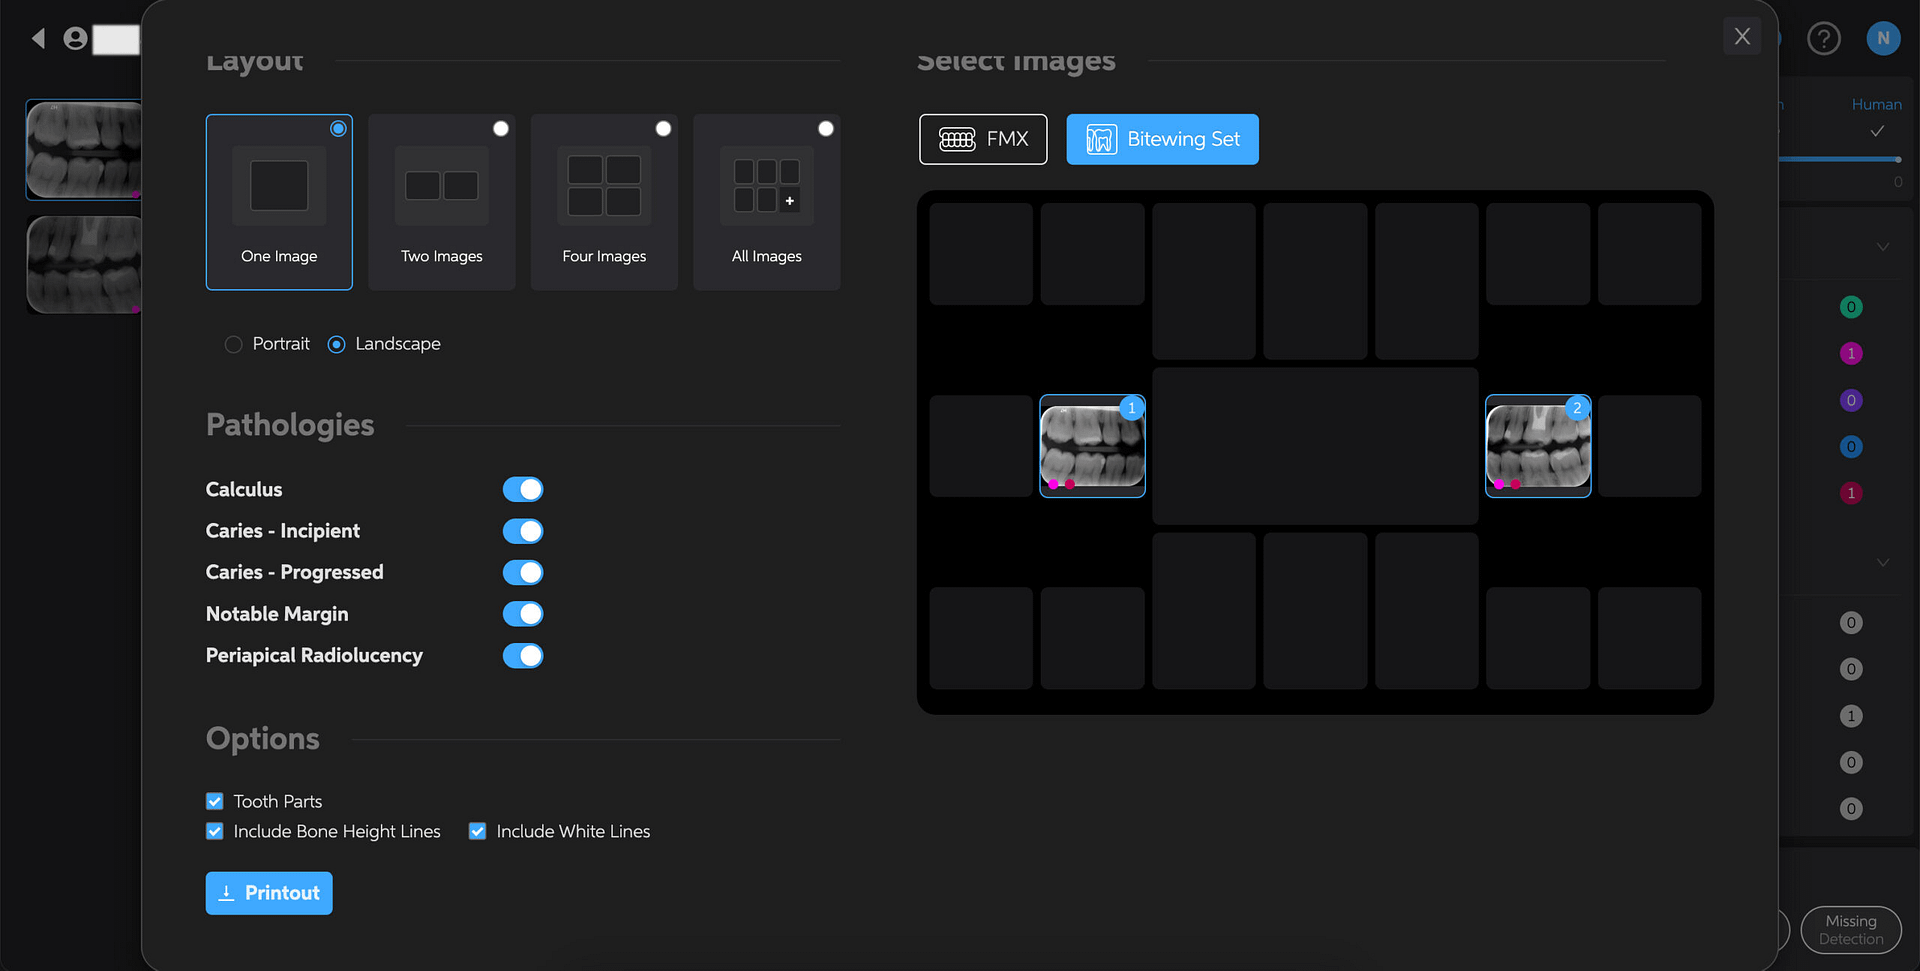This screenshot has width=1920, height=971.
Task: Click the Printout button
Action: 268,893
